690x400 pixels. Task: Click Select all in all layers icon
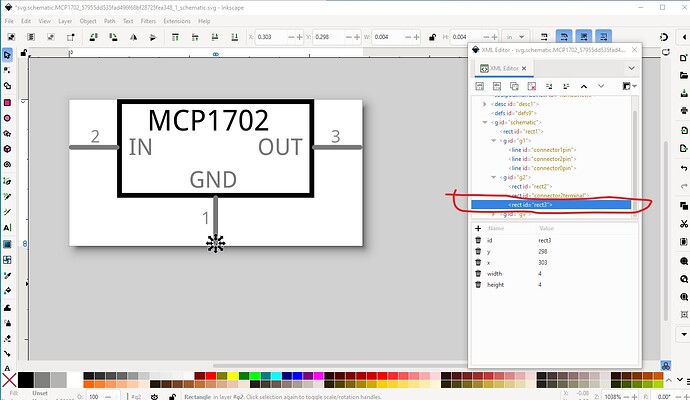coord(31,37)
